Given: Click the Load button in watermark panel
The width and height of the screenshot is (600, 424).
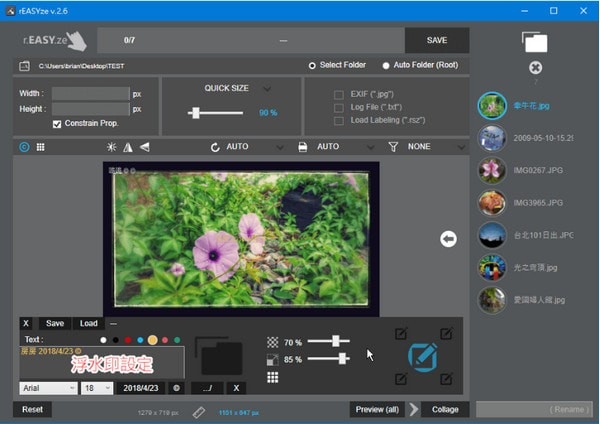Looking at the screenshot, I should pyautogui.click(x=88, y=323).
